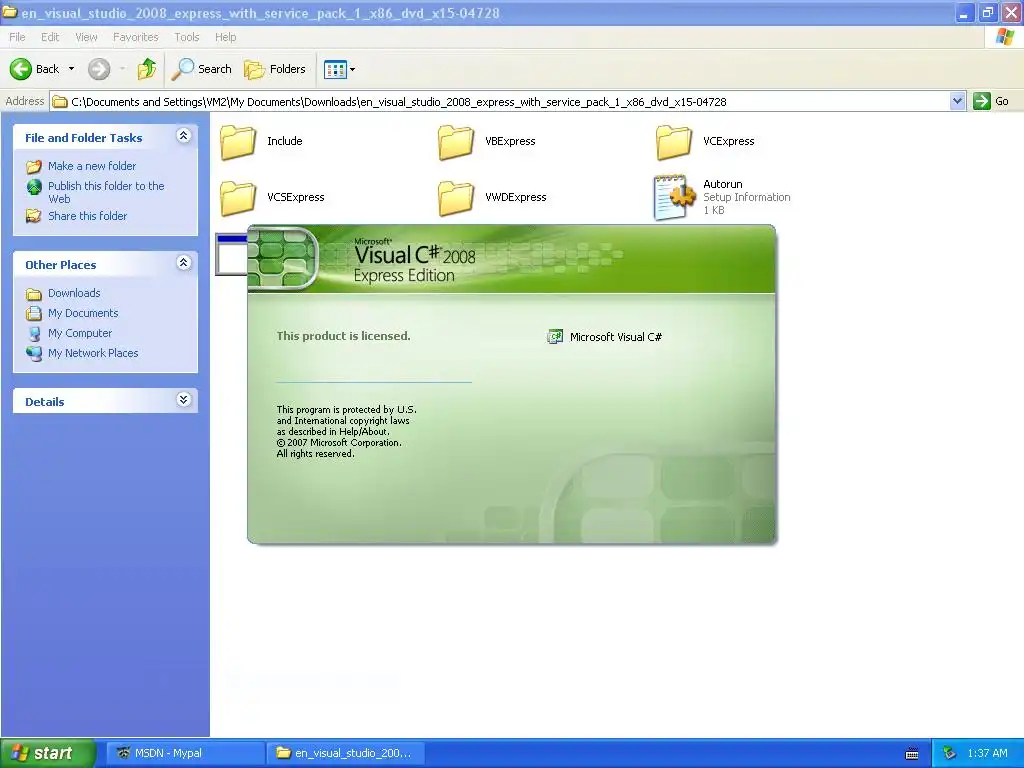
Task: Click the Back arrow button
Action: [x=34, y=69]
